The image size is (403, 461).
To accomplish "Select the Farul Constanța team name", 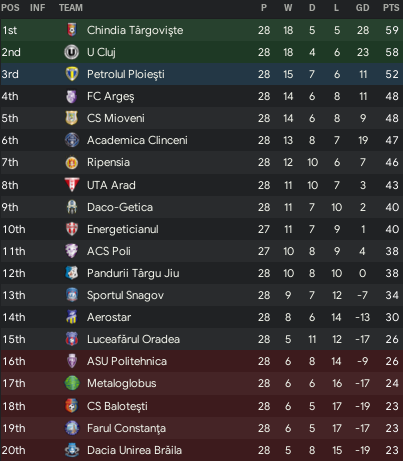I will [126, 428].
